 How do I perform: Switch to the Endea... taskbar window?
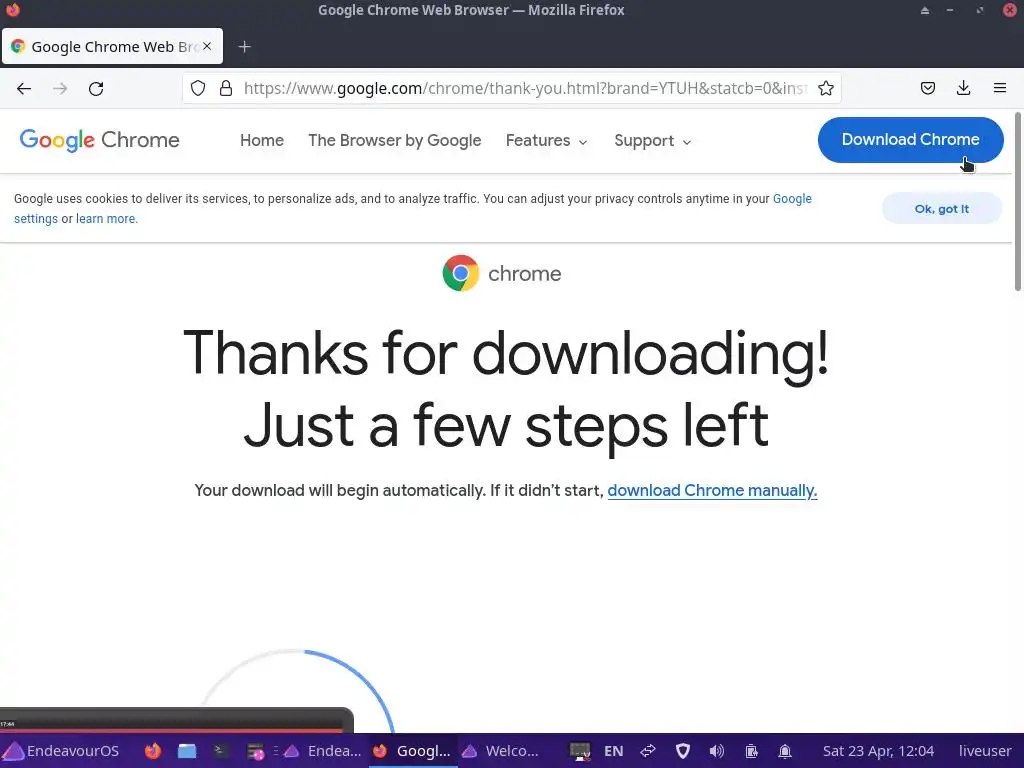[x=321, y=751]
